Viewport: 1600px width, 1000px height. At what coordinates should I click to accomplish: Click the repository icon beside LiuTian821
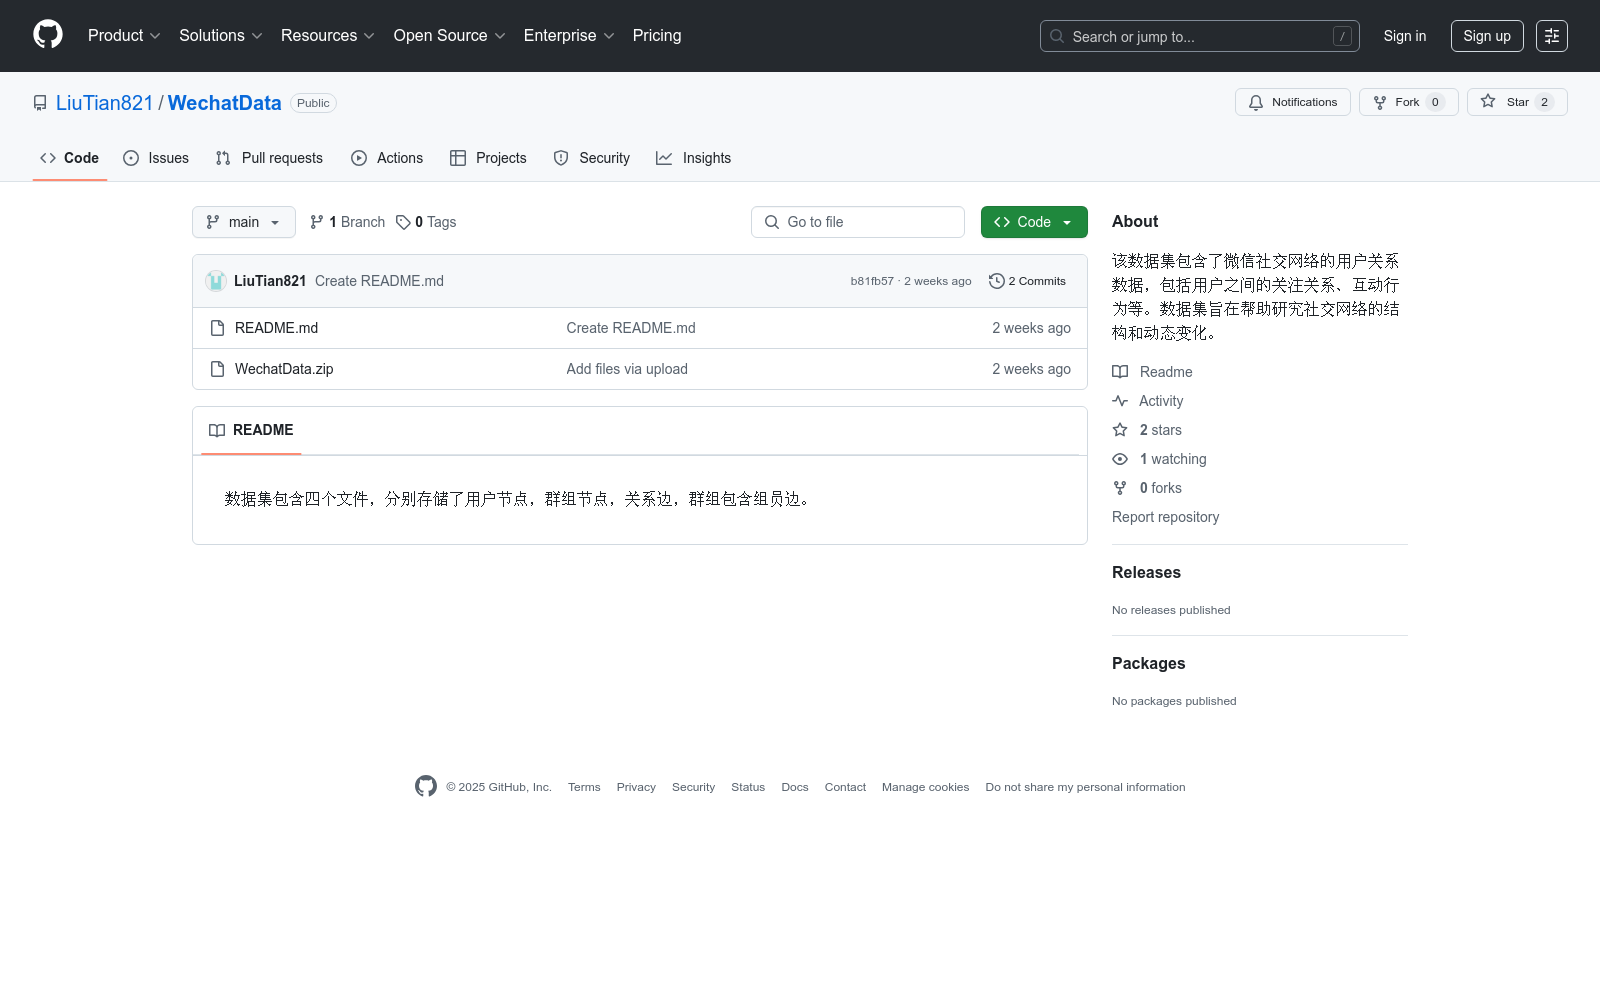point(40,103)
